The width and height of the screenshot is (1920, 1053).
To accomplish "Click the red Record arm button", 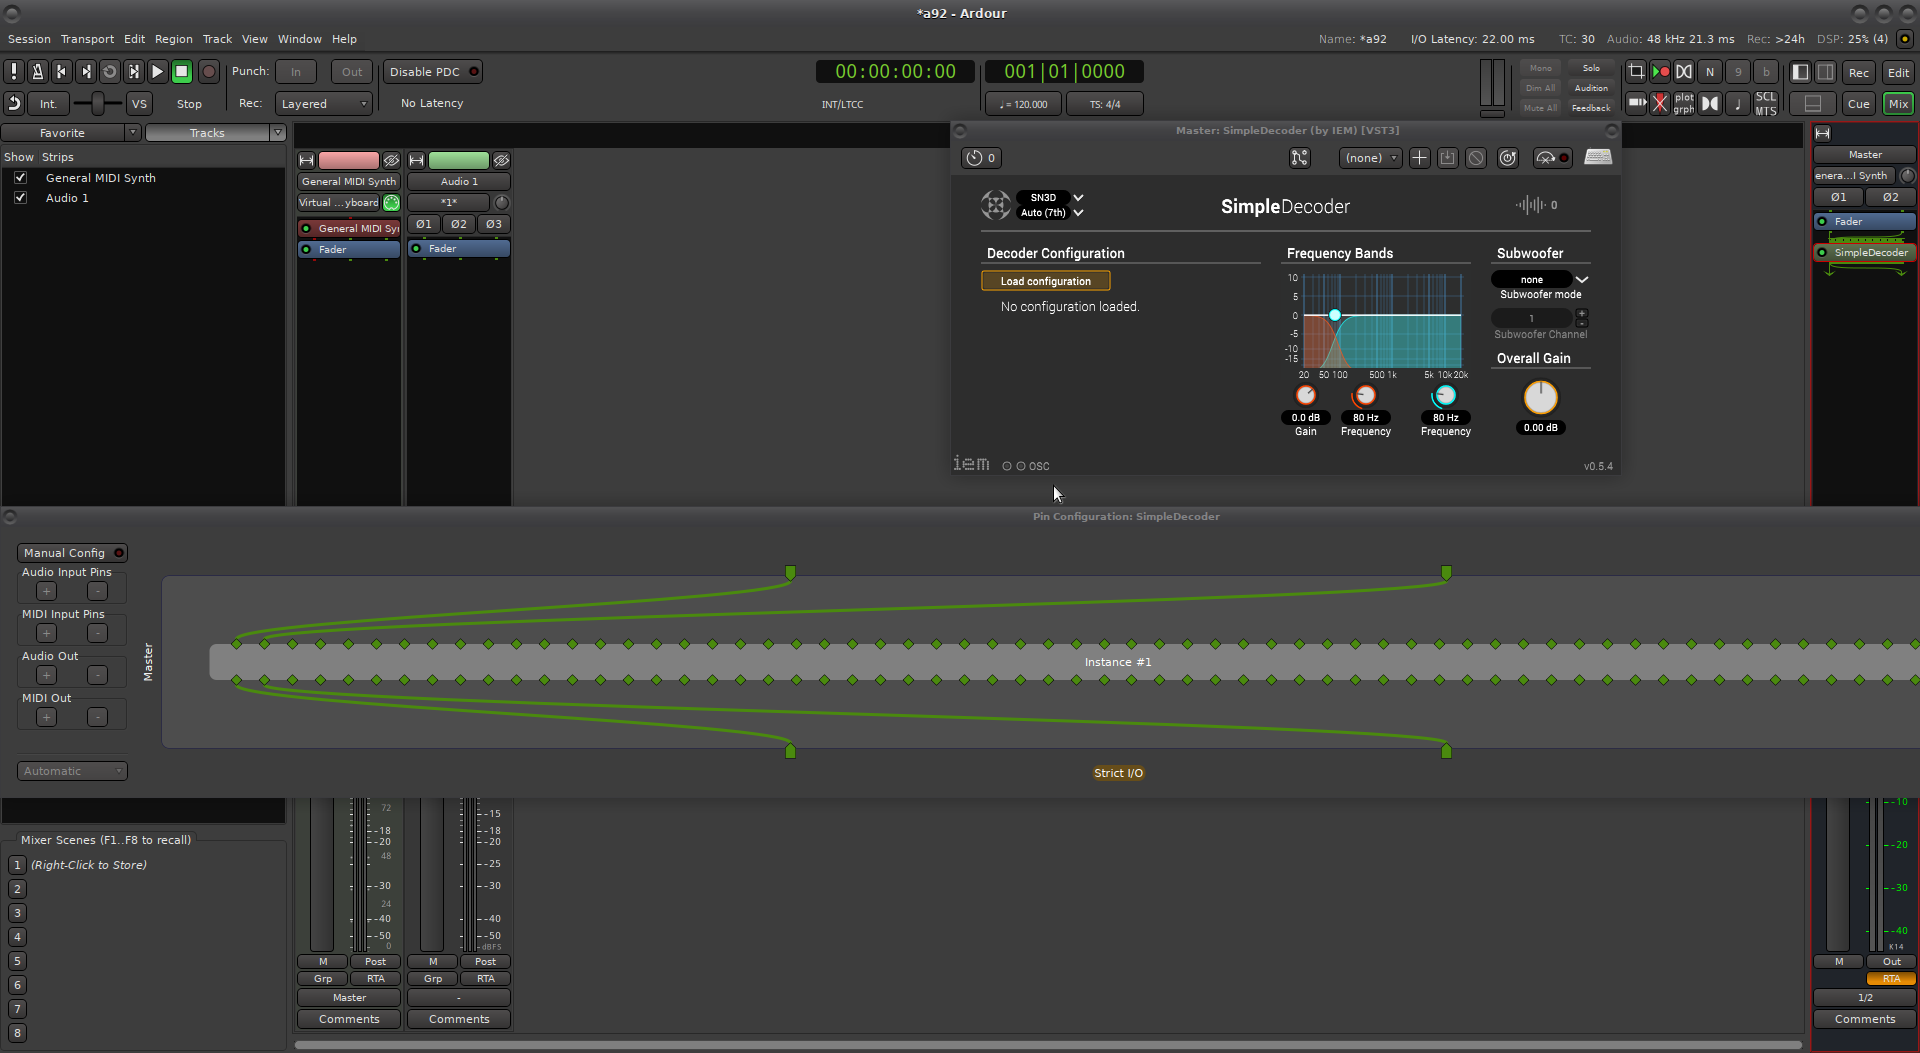I will click(x=208, y=72).
